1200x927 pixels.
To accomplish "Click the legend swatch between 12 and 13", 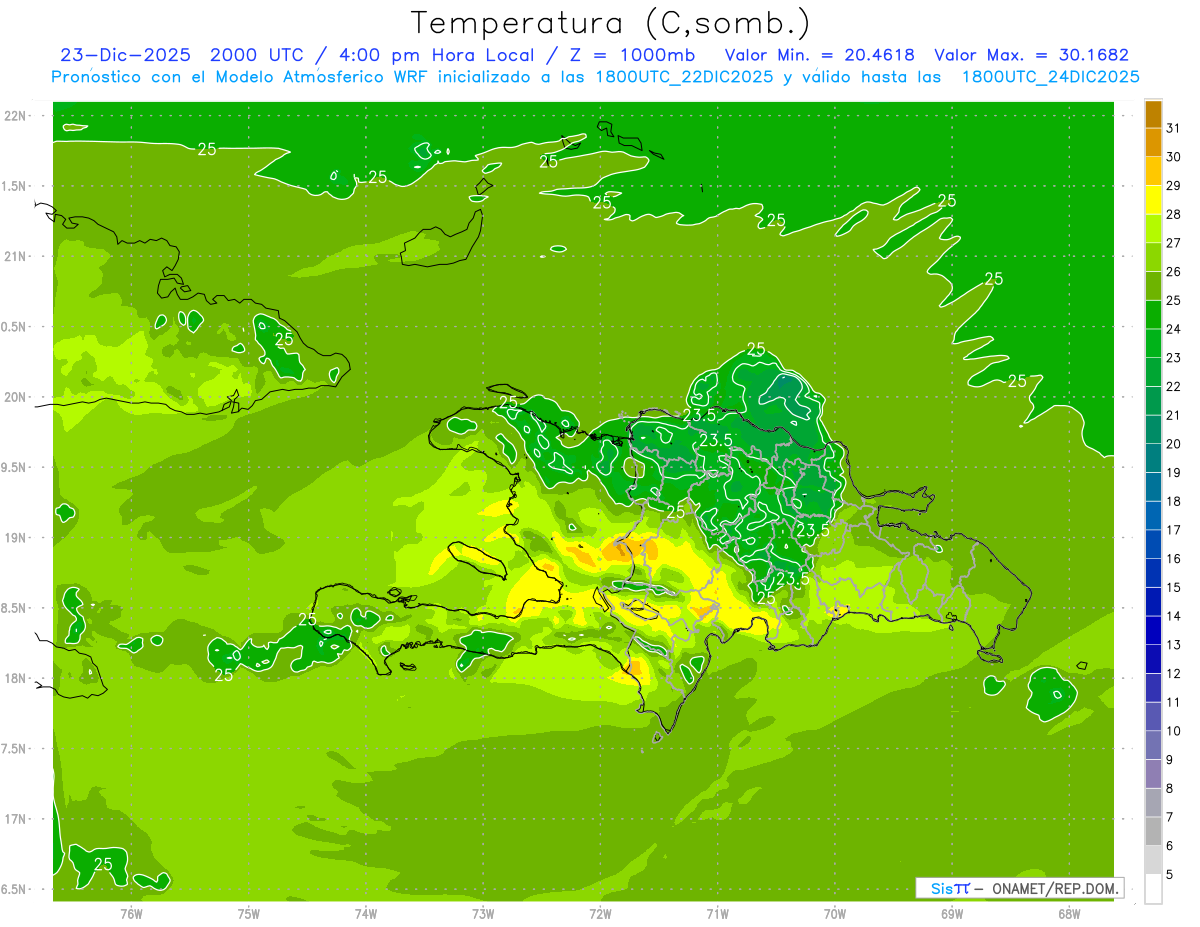I will (x=1153, y=659).
